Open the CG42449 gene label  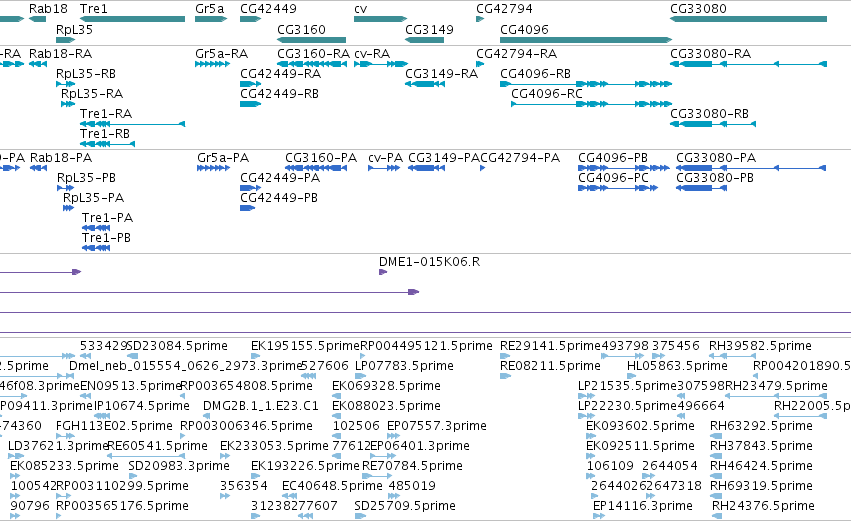[269, 9]
